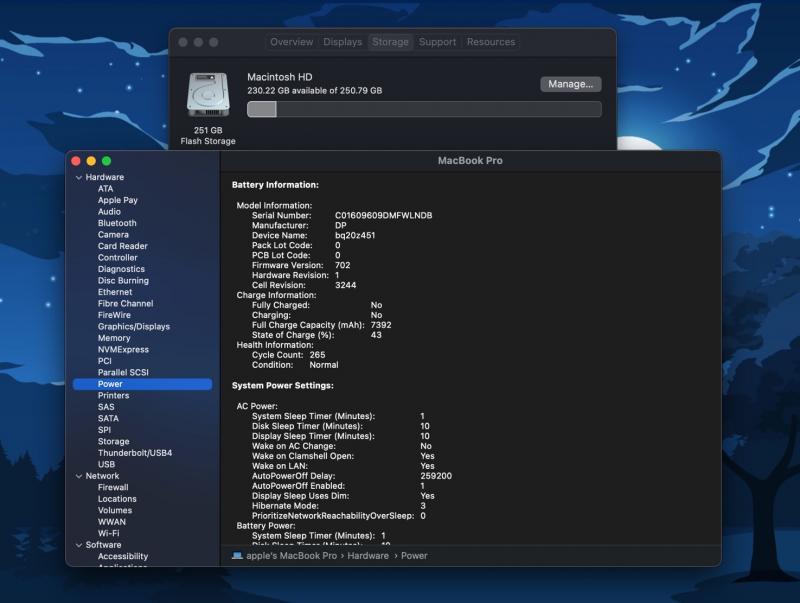Image resolution: width=800 pixels, height=603 pixels.
Task: Show Graphics/Displays information
Action: (x=134, y=326)
